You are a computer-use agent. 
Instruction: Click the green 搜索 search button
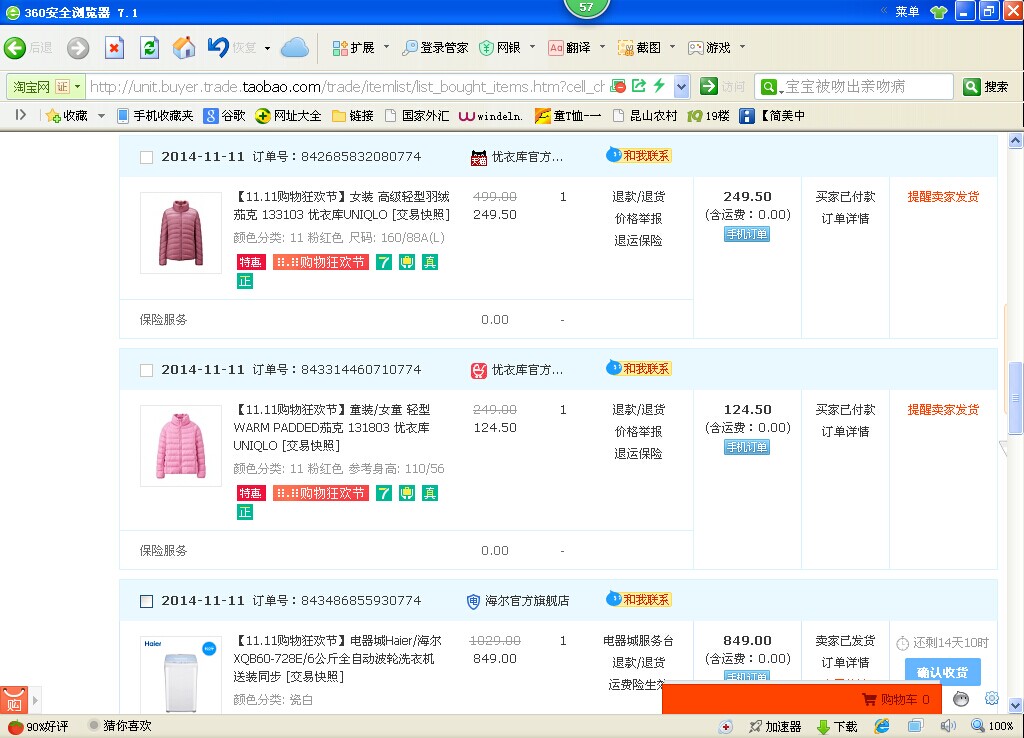tap(986, 86)
